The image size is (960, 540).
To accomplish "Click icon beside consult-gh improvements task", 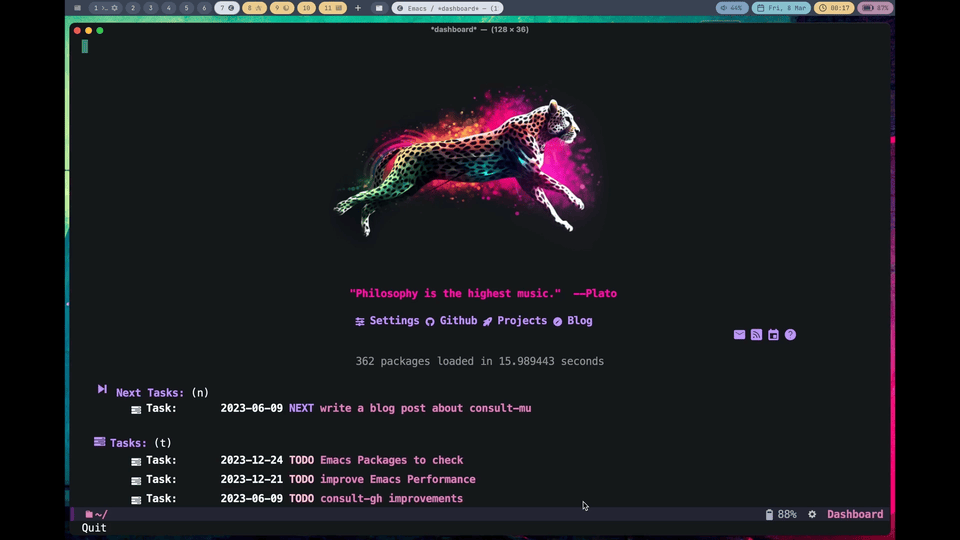I will [136, 500].
